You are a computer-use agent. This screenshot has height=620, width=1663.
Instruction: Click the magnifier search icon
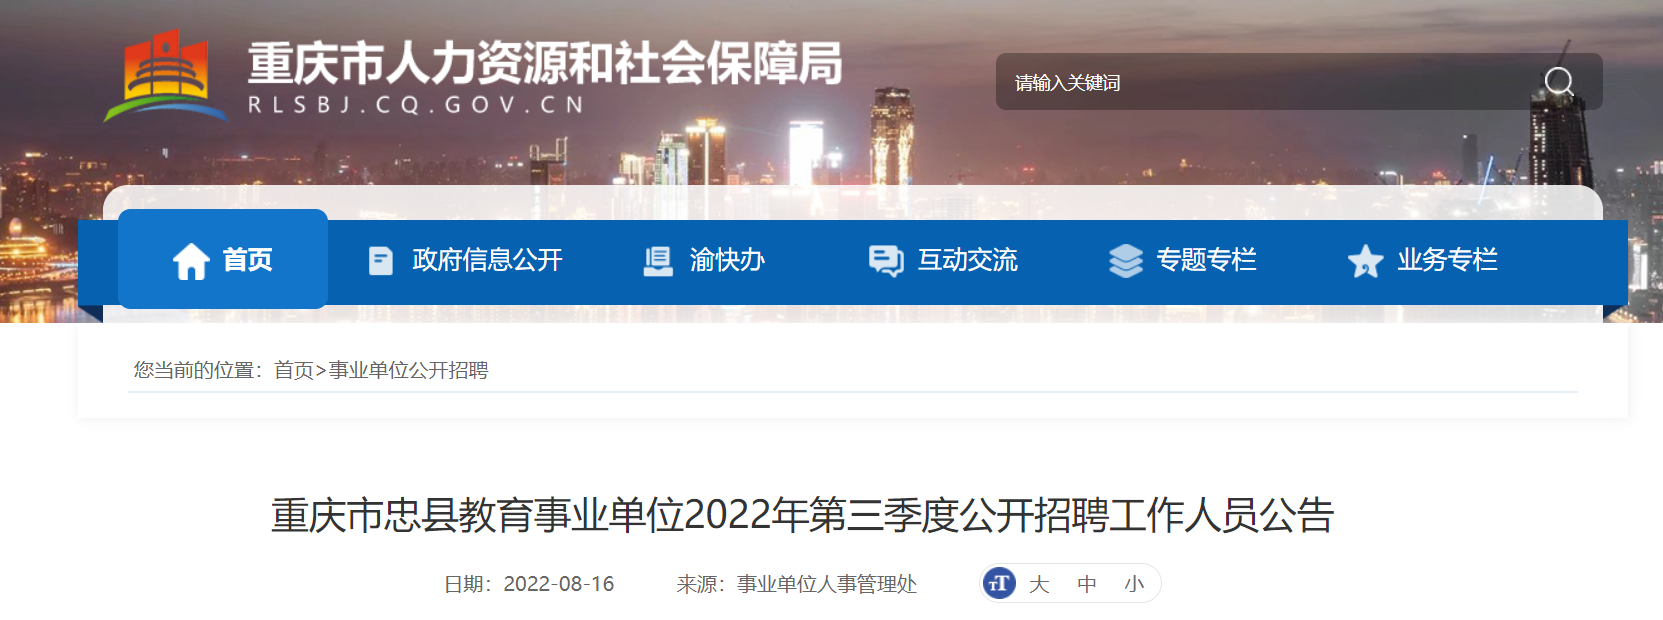tap(1559, 82)
